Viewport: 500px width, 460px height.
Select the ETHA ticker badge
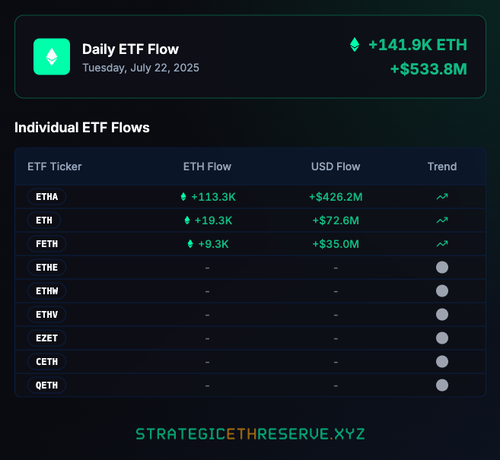[47, 197]
